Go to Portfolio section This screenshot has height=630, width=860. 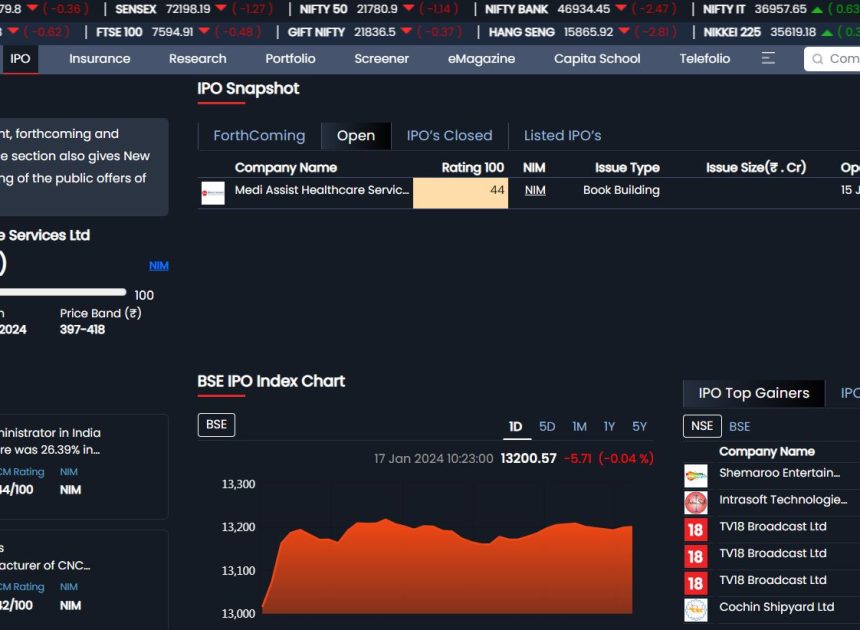tap(290, 59)
